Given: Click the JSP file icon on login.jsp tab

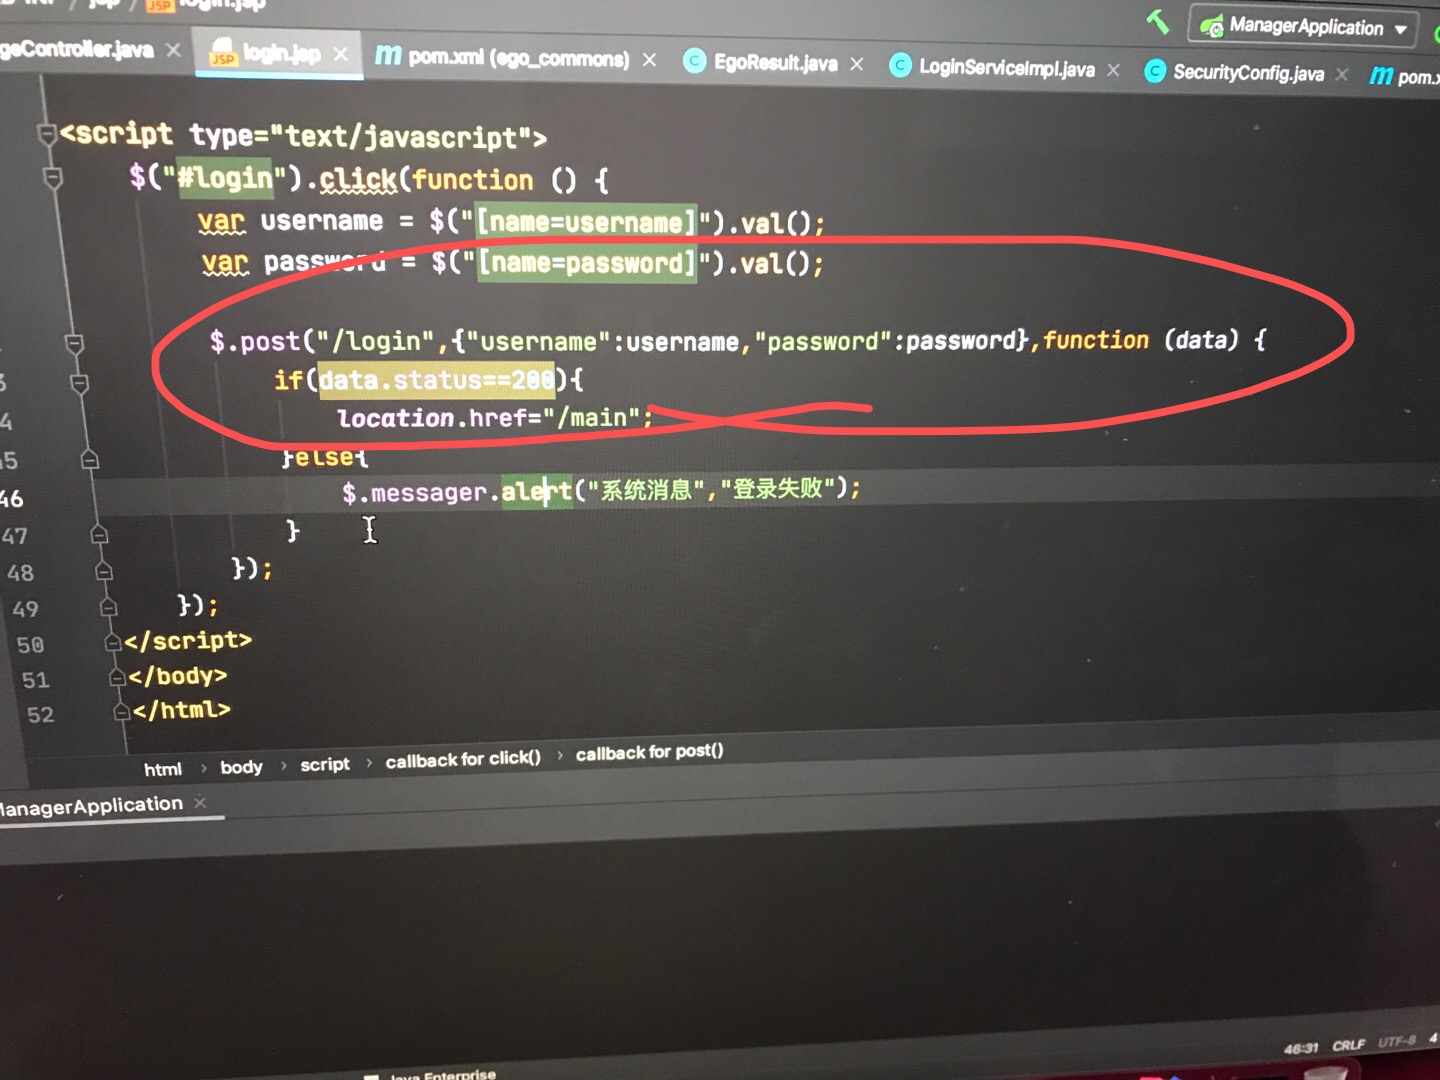Looking at the screenshot, I should (222, 53).
